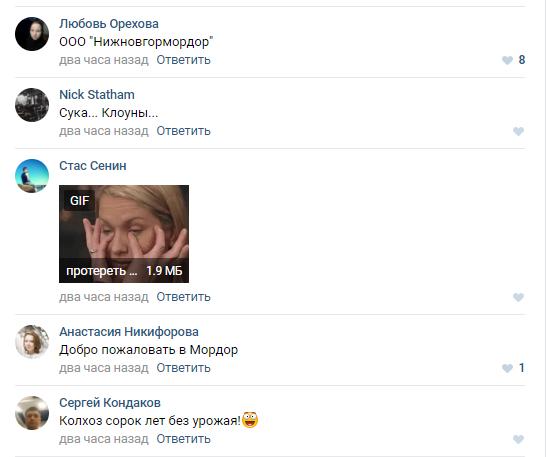Reply to Nick Statham's comment
The image size is (546, 457).
point(184,131)
